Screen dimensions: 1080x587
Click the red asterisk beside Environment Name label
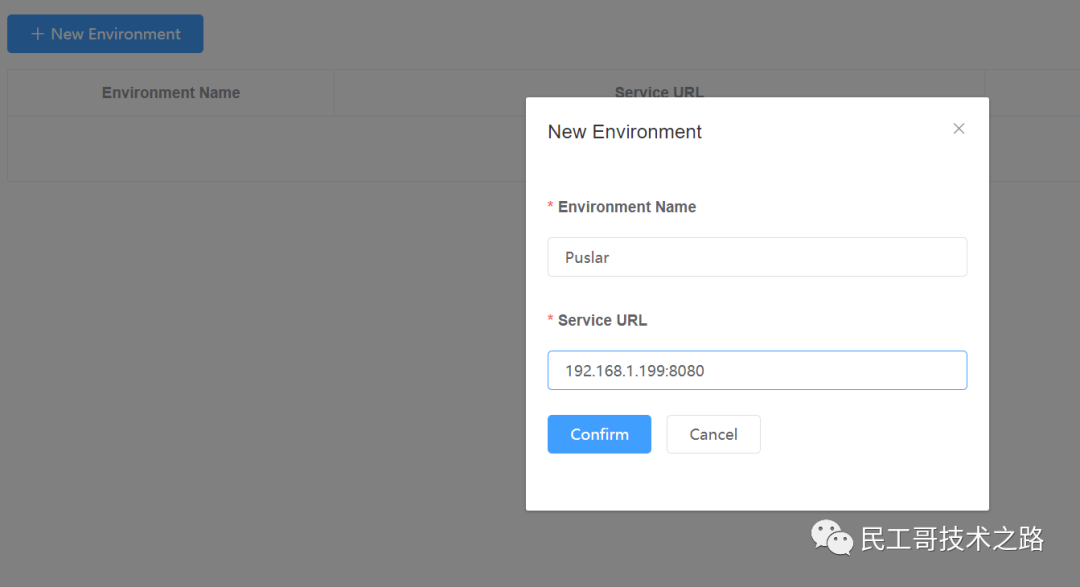[550, 205]
